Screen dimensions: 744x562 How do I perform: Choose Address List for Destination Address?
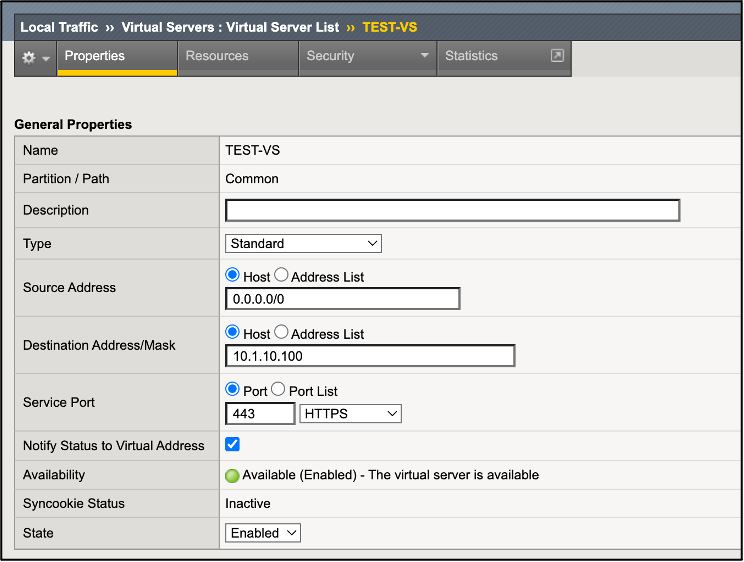281,332
